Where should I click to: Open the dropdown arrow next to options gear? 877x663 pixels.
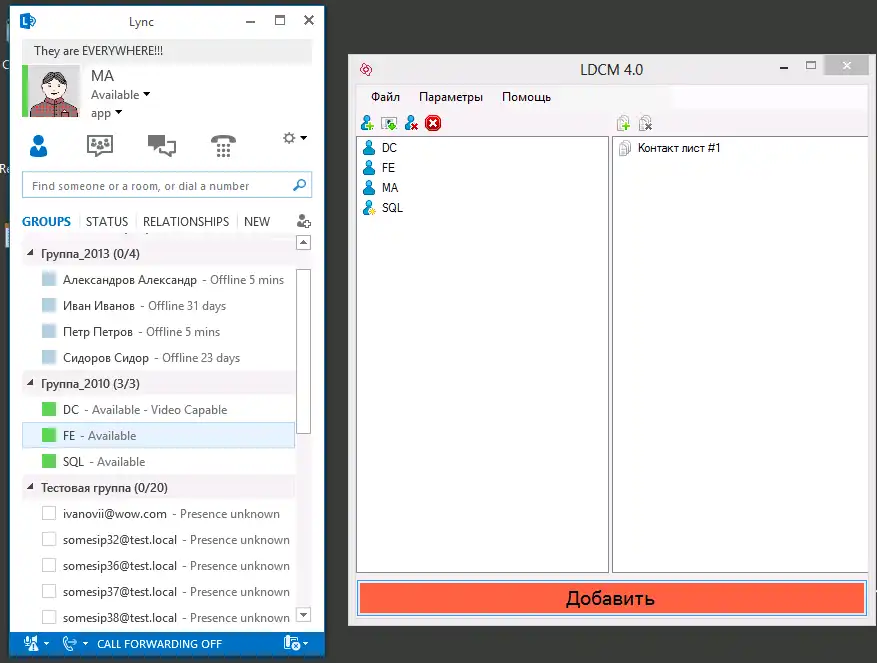tap(304, 138)
